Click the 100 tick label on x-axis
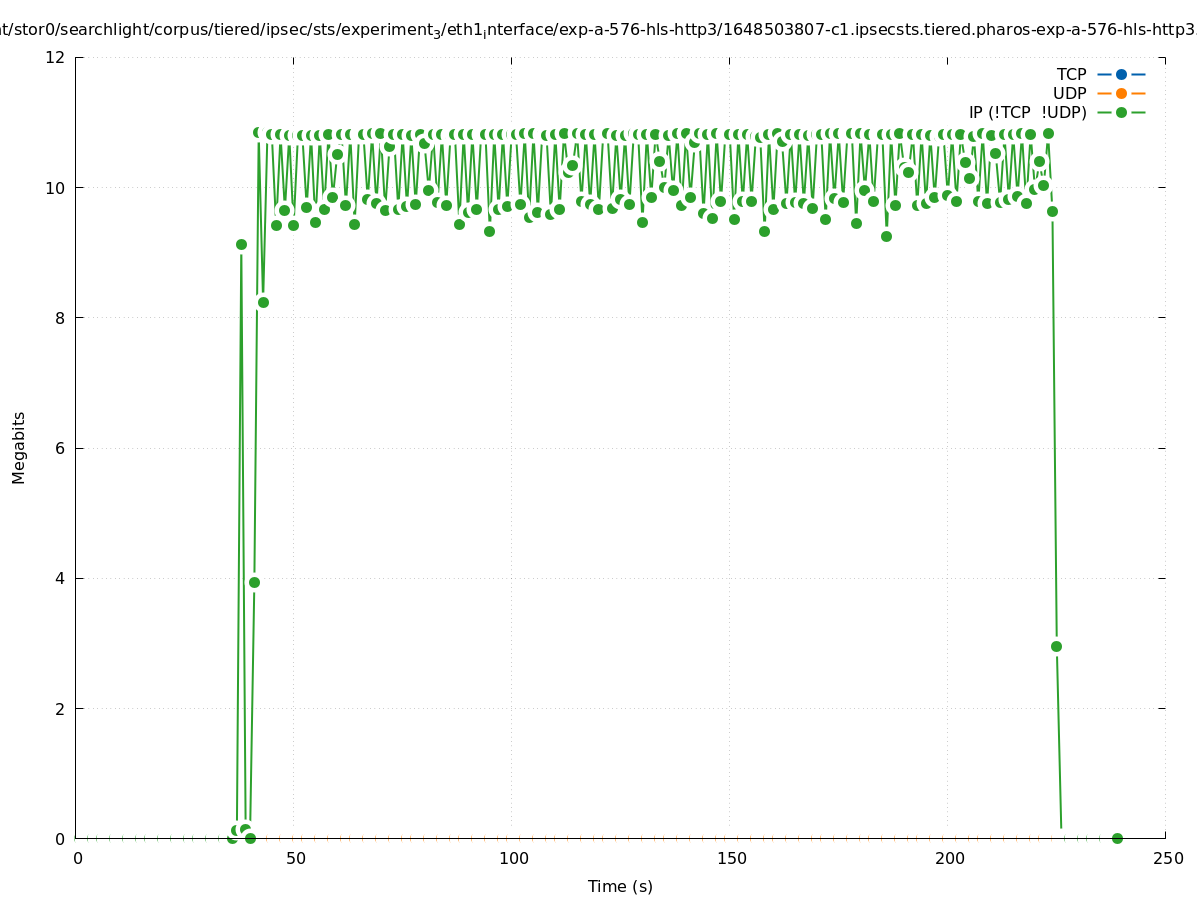Image resolution: width=1197 pixels, height=900 pixels. click(513, 858)
